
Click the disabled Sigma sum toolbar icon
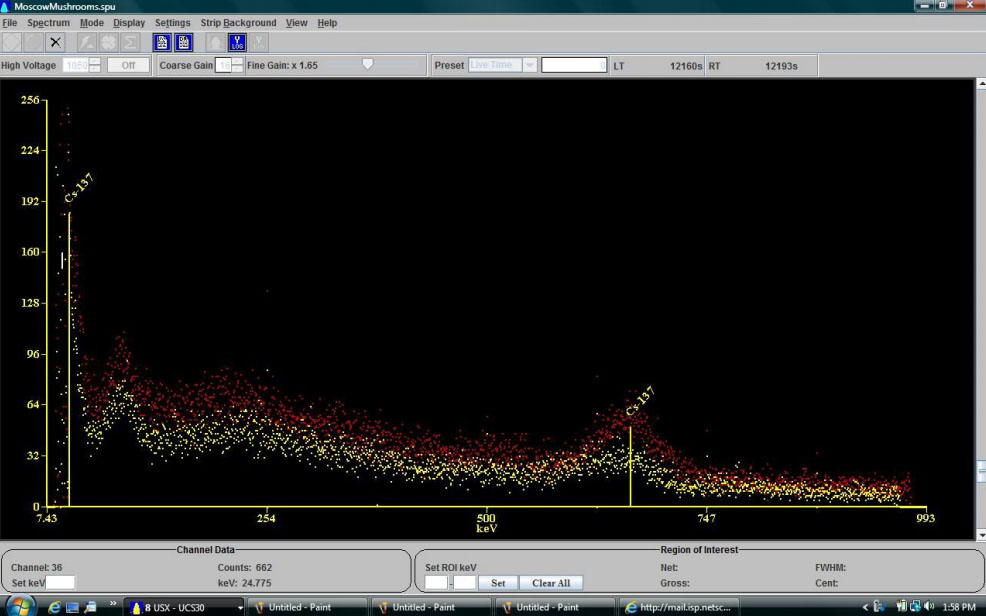(x=130, y=42)
